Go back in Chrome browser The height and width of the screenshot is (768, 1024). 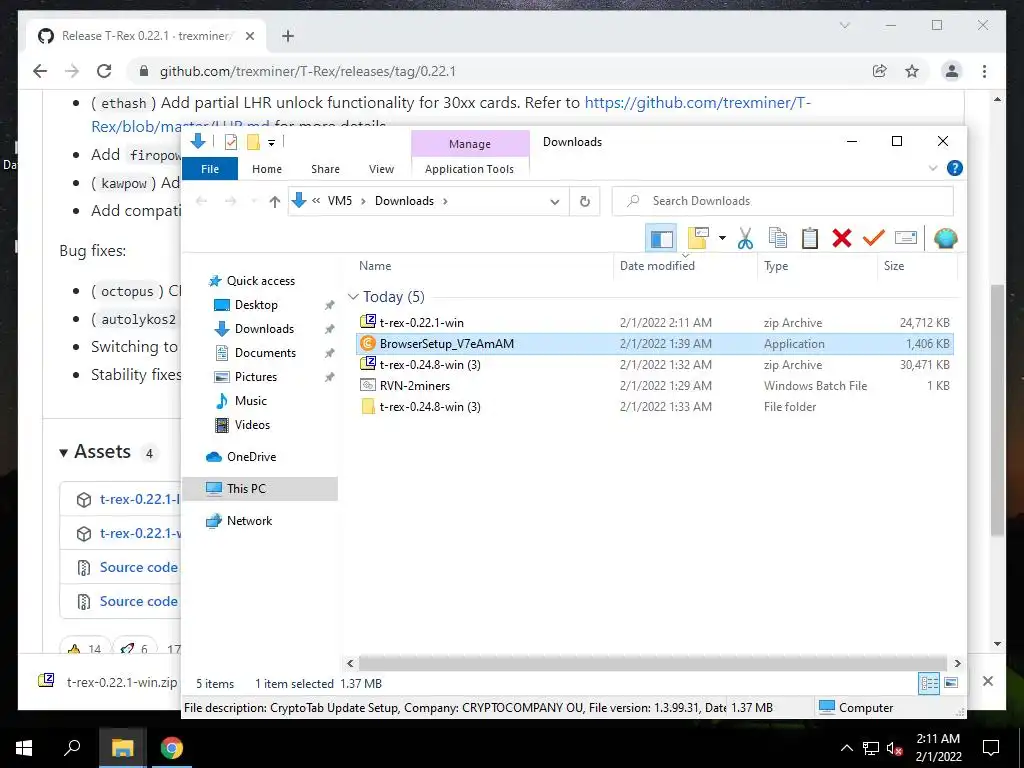click(40, 71)
